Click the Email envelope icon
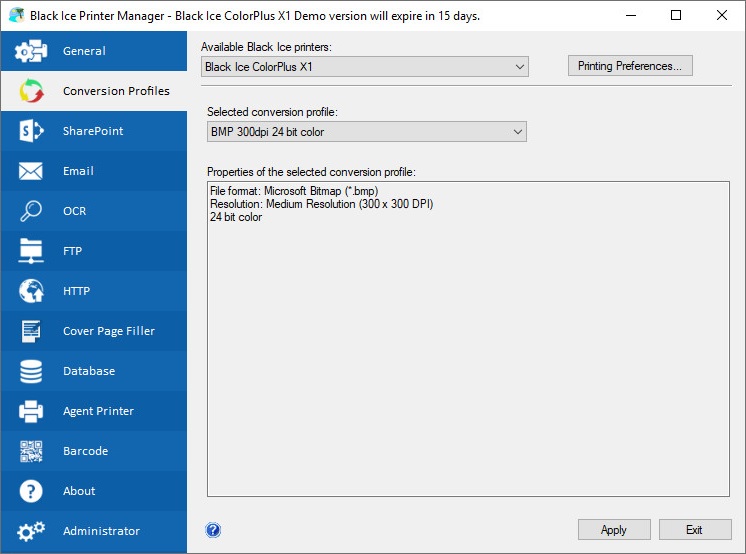This screenshot has width=746, height=554. click(x=31, y=171)
